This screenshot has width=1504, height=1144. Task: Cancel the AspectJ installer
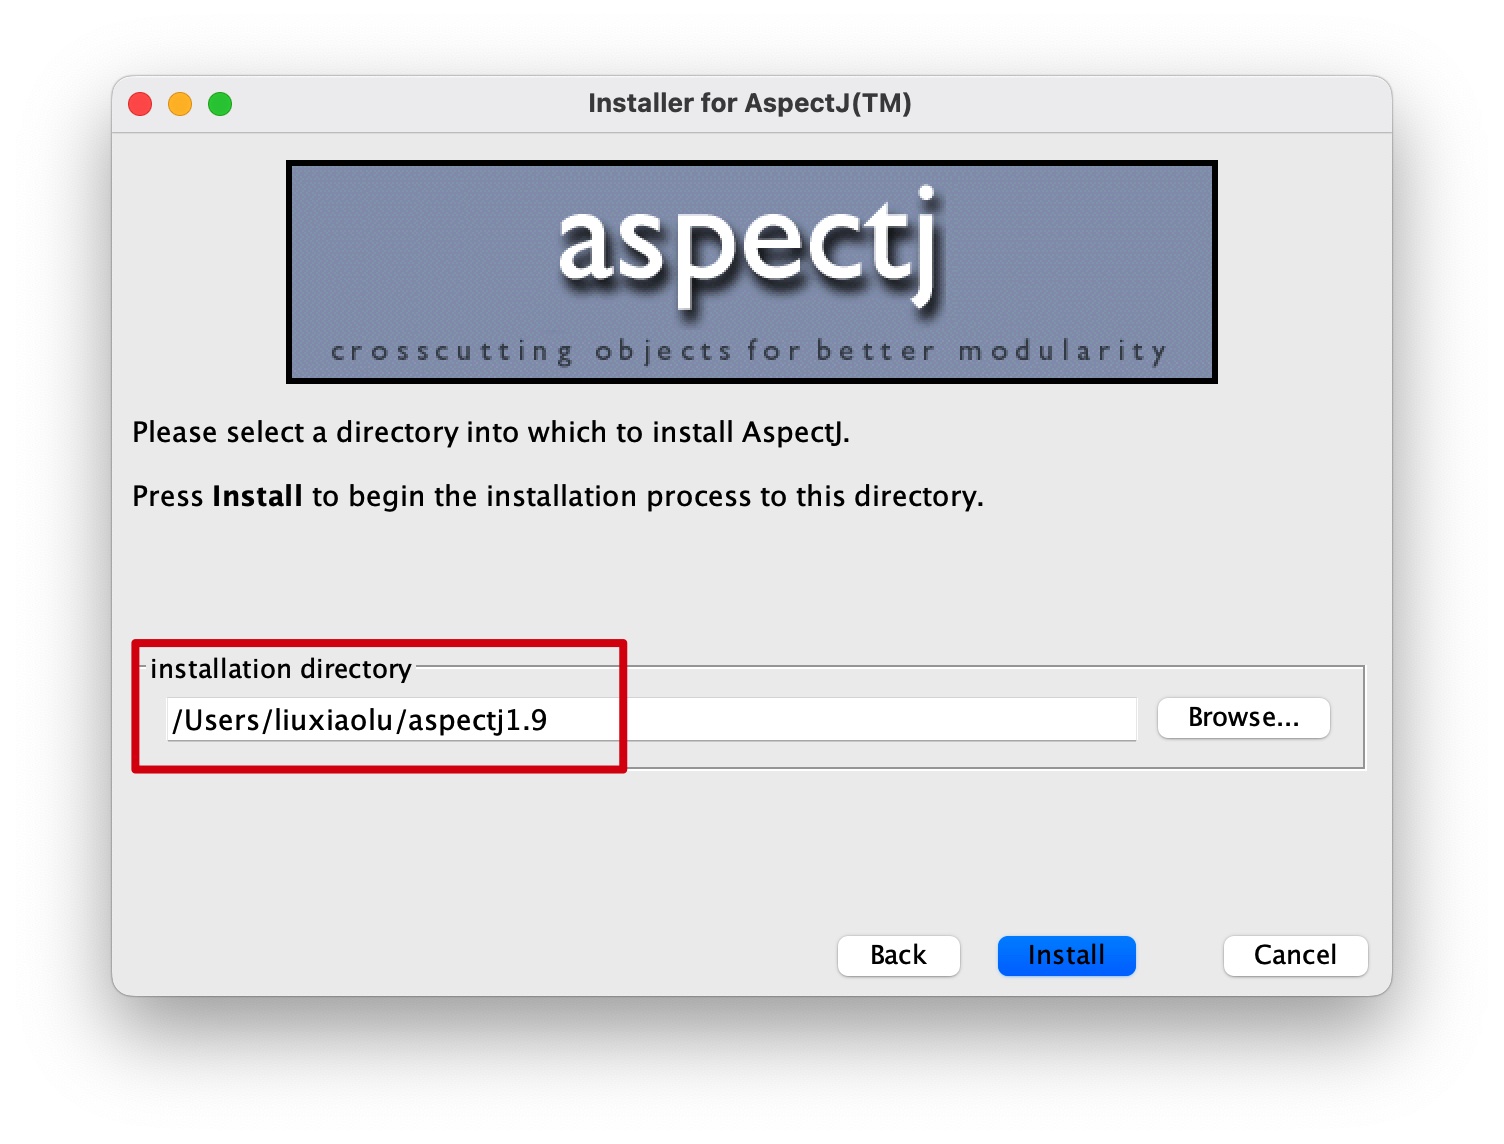click(1294, 955)
